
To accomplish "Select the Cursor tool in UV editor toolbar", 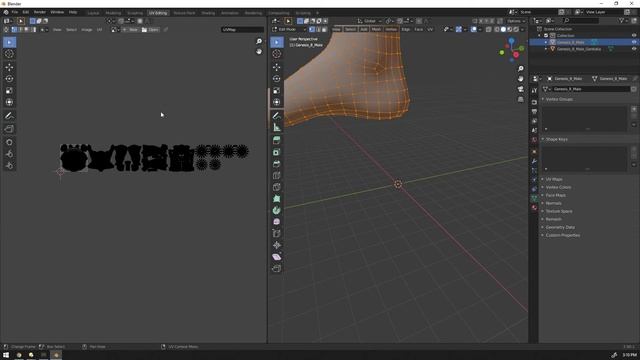I will coord(9,53).
